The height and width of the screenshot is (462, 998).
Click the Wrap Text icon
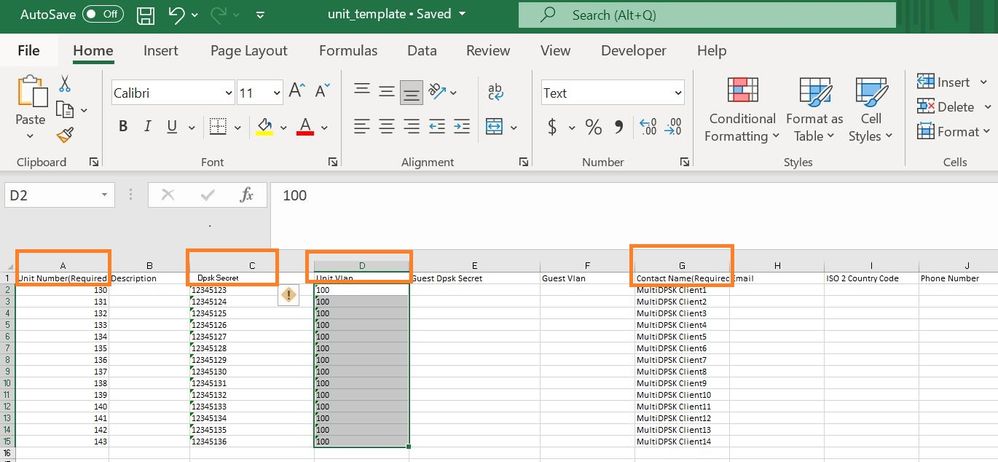point(495,92)
